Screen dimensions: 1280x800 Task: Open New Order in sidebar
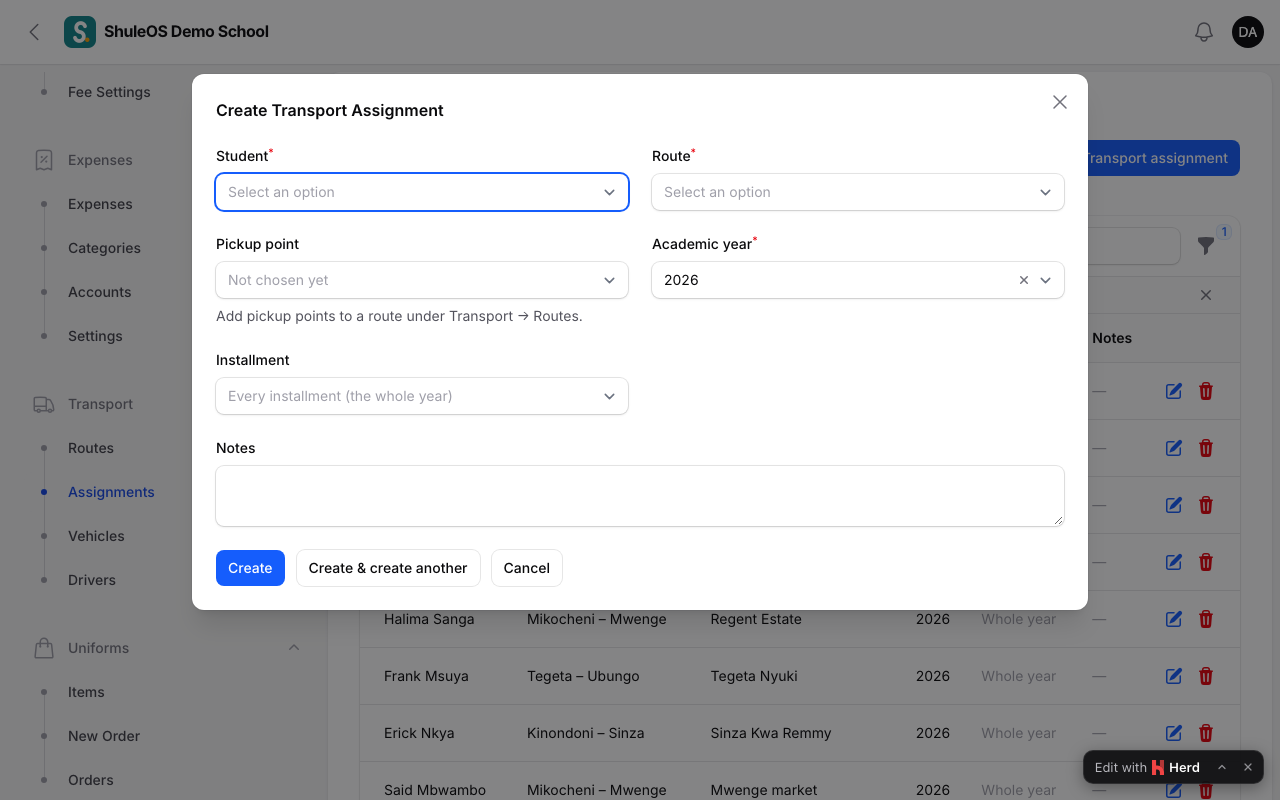(x=104, y=736)
